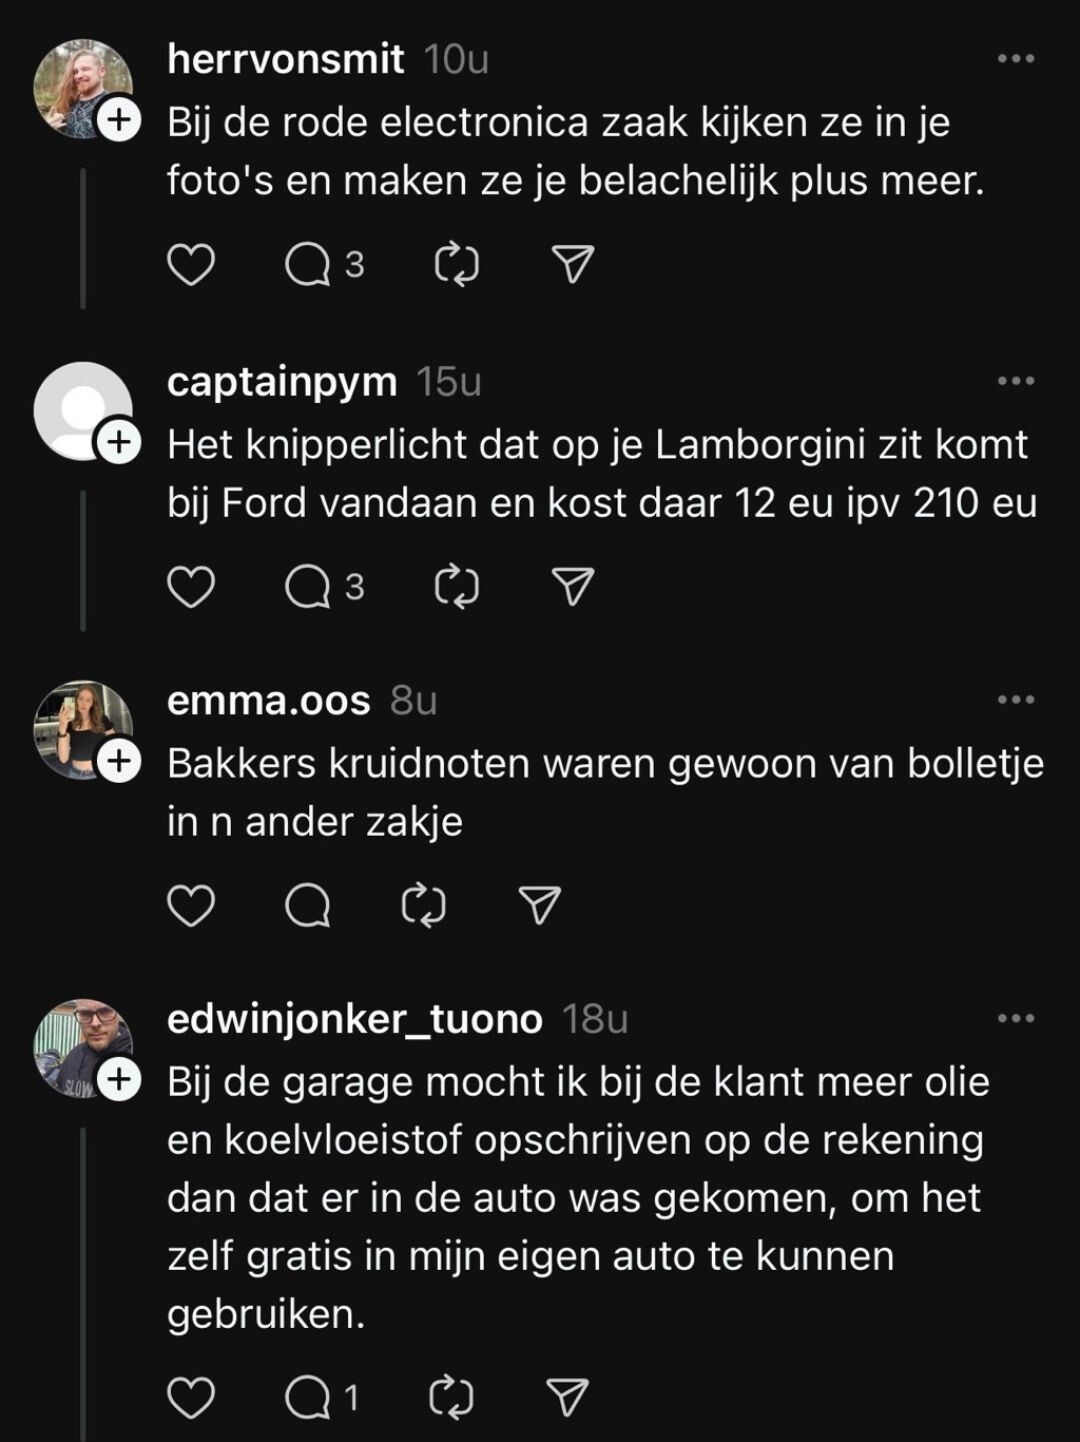Viewport: 1080px width, 1442px height.
Task: Like herrvonsmit's post with the heart icon
Action: [x=190, y=265]
